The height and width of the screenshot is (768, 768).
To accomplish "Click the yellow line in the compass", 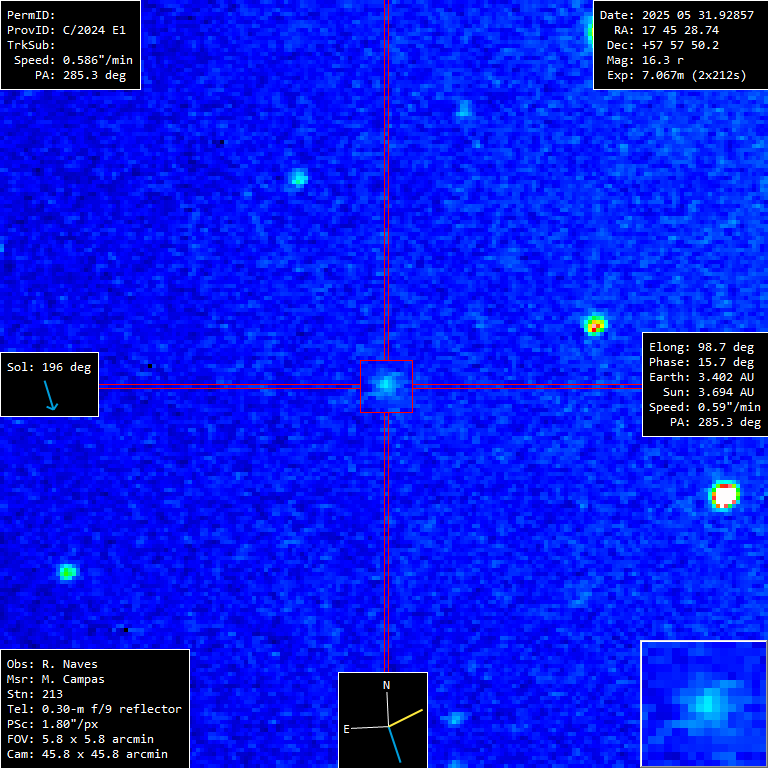I will pos(407,717).
